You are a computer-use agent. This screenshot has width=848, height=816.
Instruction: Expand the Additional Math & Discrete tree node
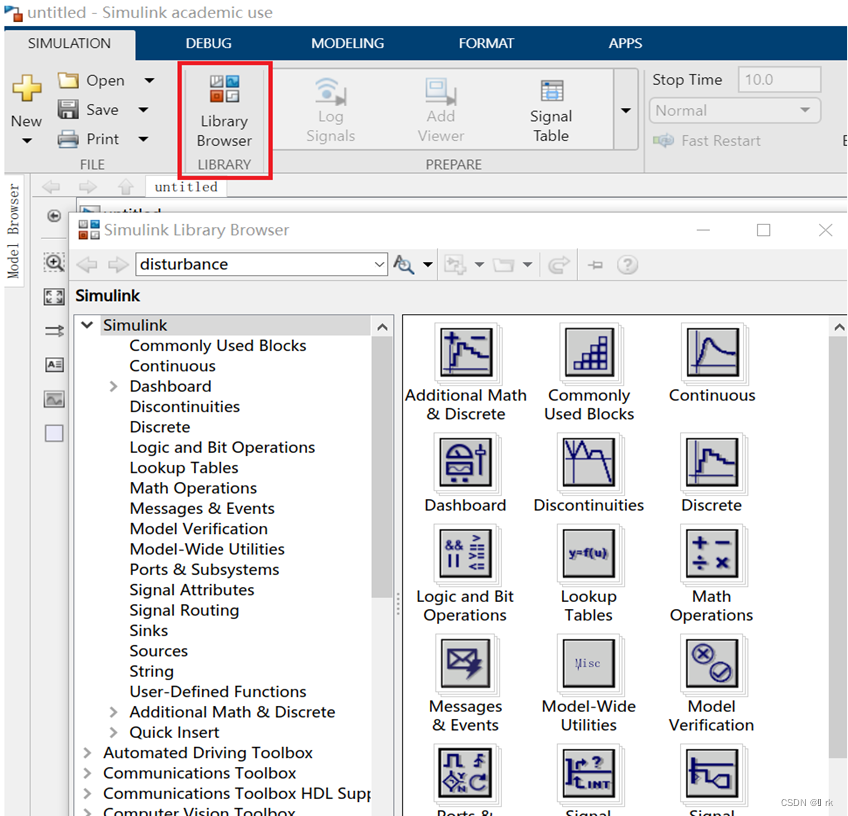click(113, 712)
